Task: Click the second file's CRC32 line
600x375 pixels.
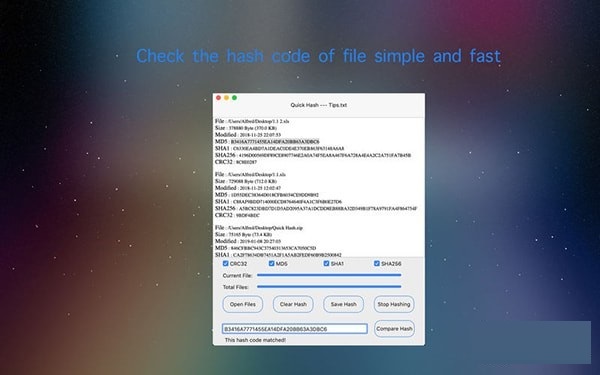Action: pos(237,215)
